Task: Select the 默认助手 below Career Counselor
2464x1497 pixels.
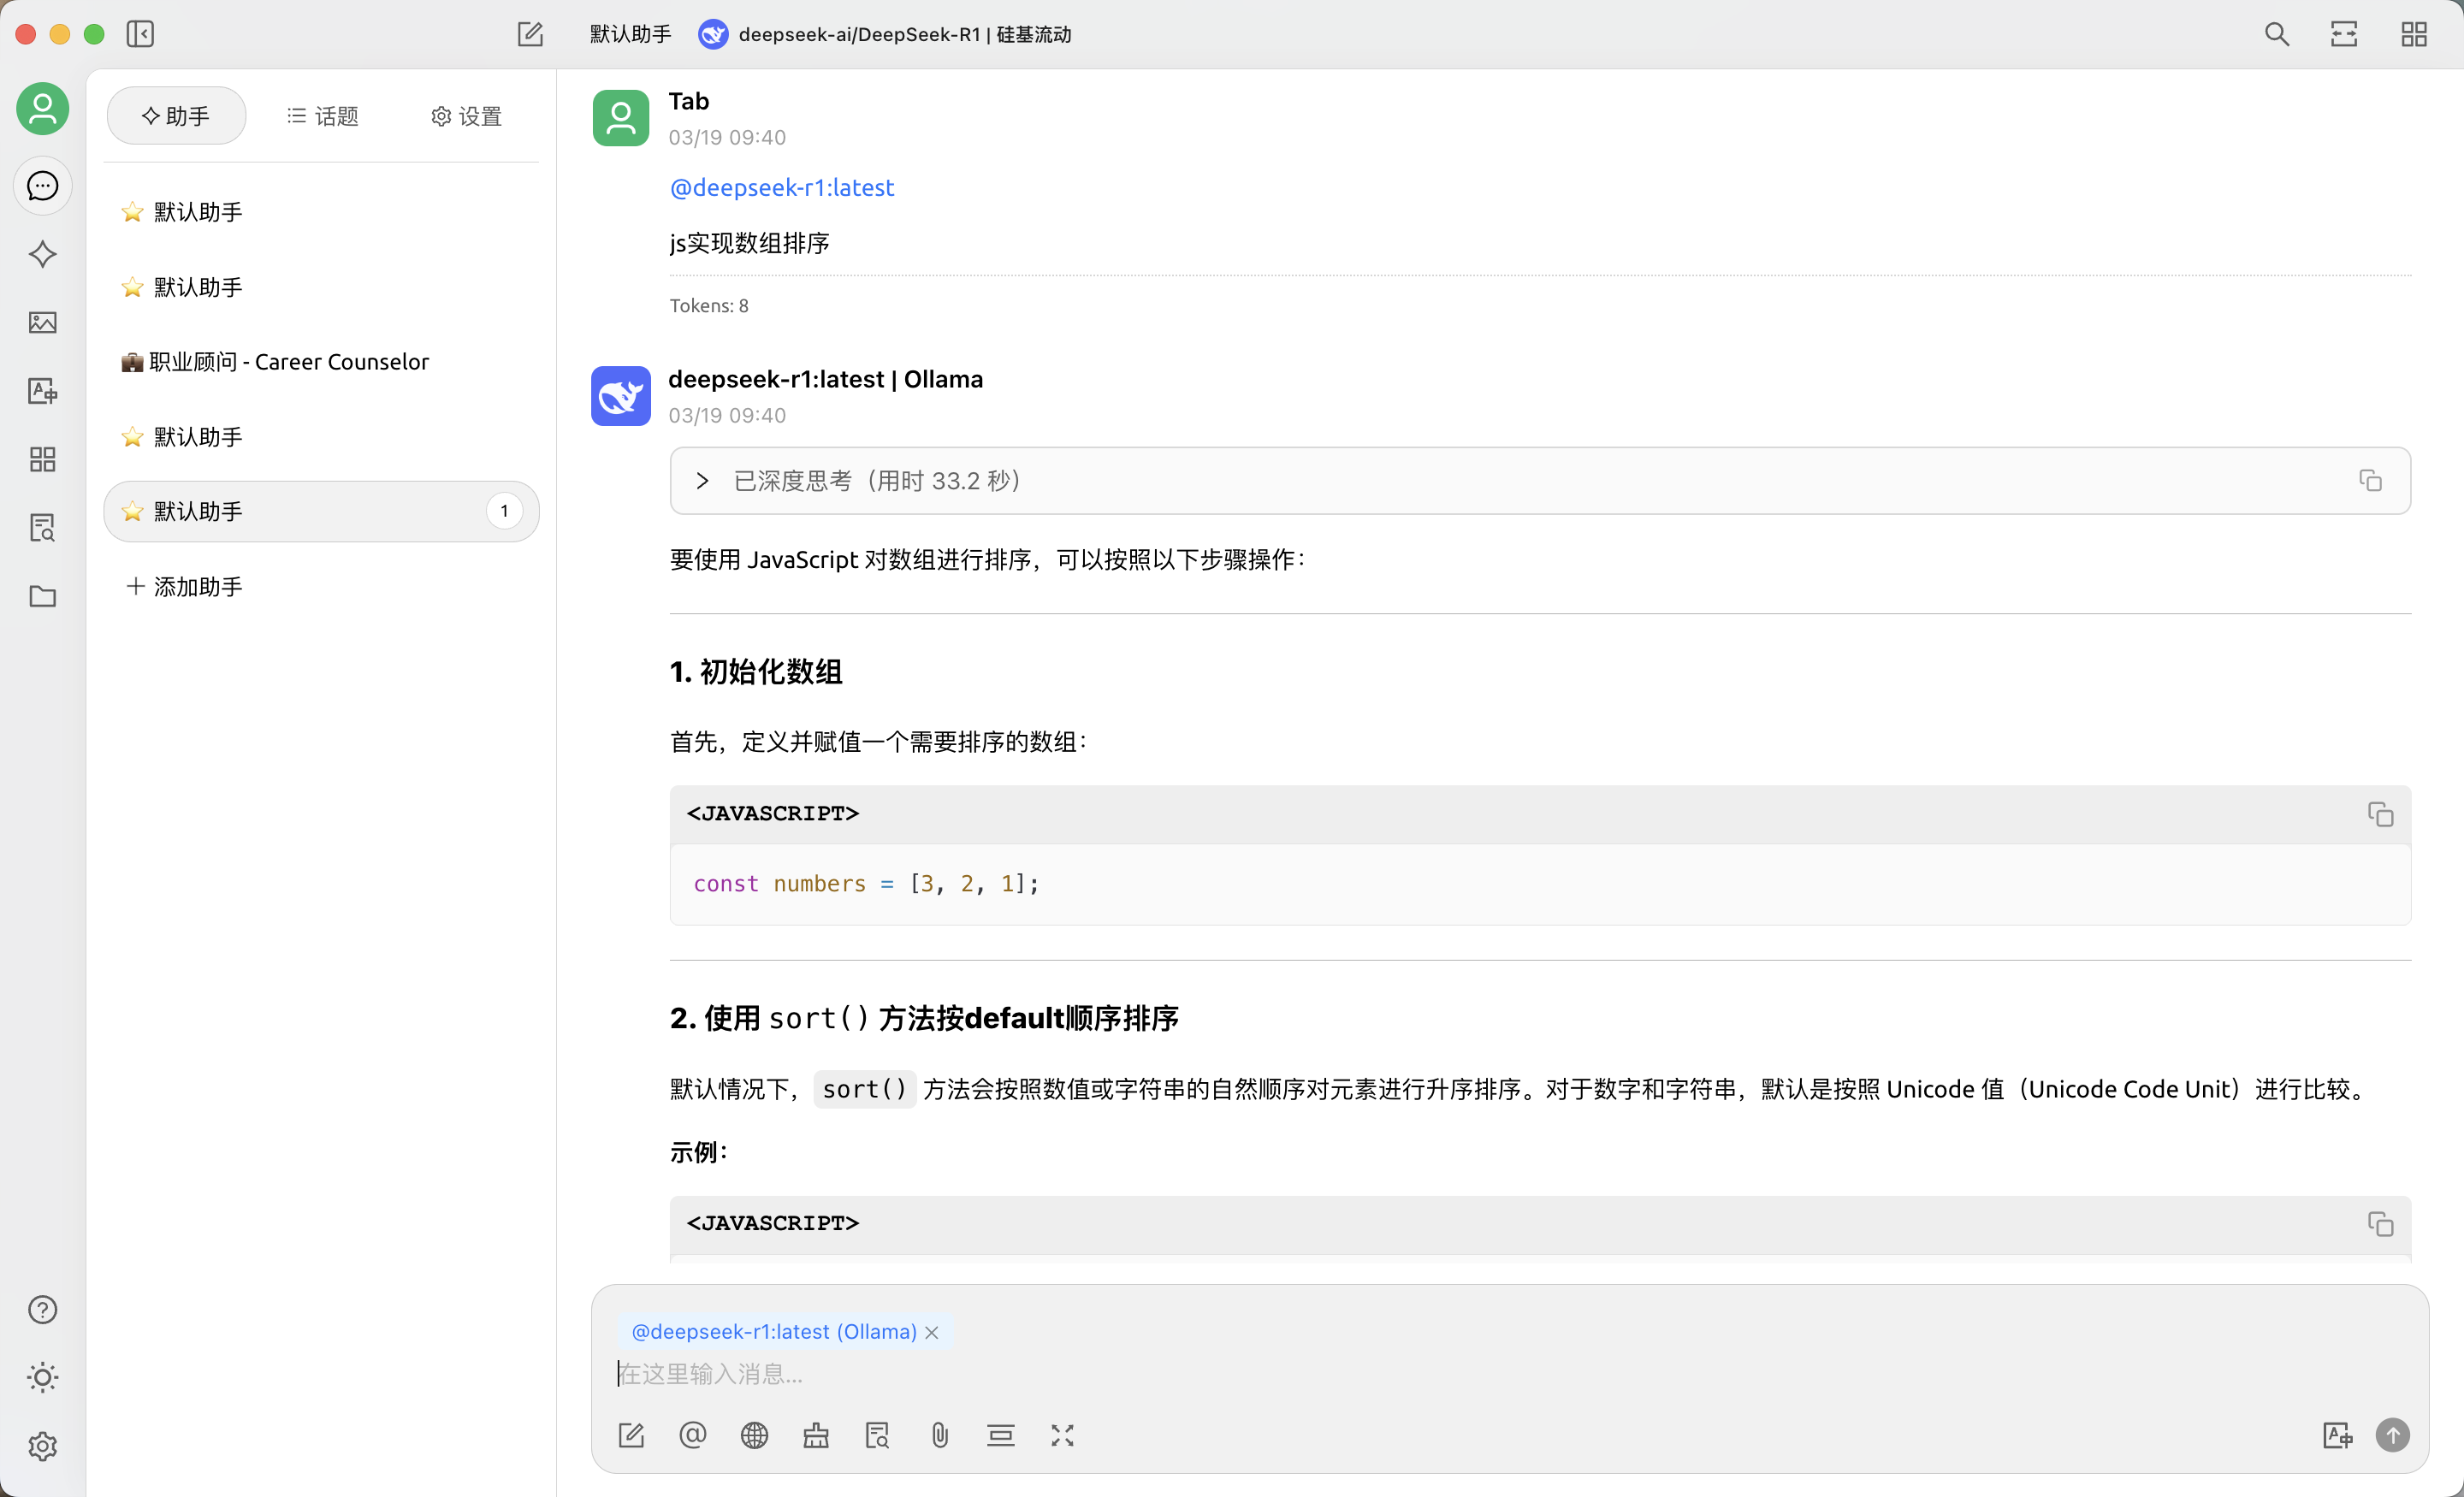Action: coord(321,437)
